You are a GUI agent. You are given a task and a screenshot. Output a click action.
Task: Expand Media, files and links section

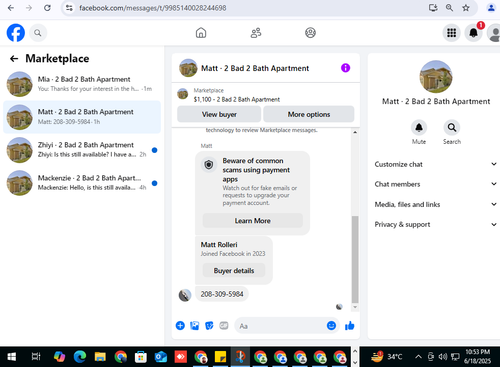pyautogui.click(x=436, y=204)
